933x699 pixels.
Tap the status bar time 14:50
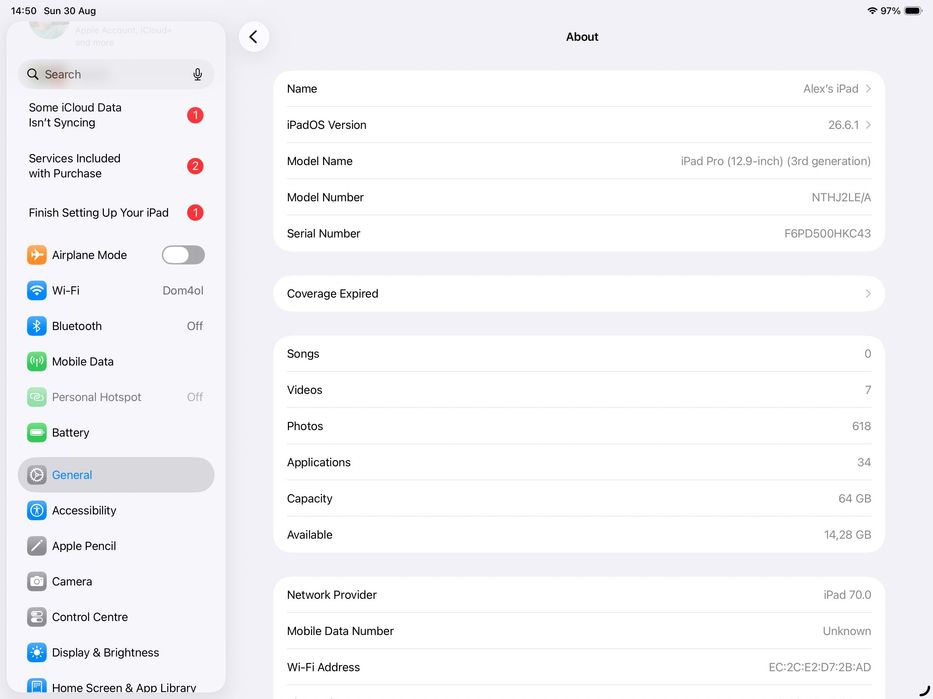click(24, 11)
